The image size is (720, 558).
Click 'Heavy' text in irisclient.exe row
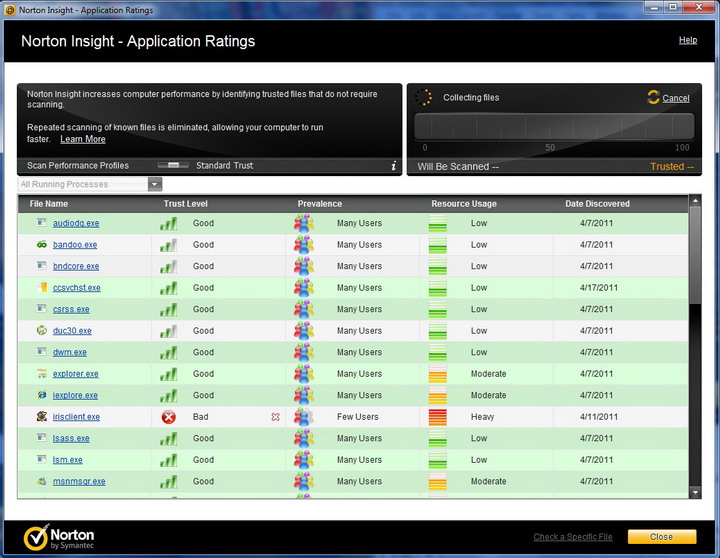click(x=482, y=417)
